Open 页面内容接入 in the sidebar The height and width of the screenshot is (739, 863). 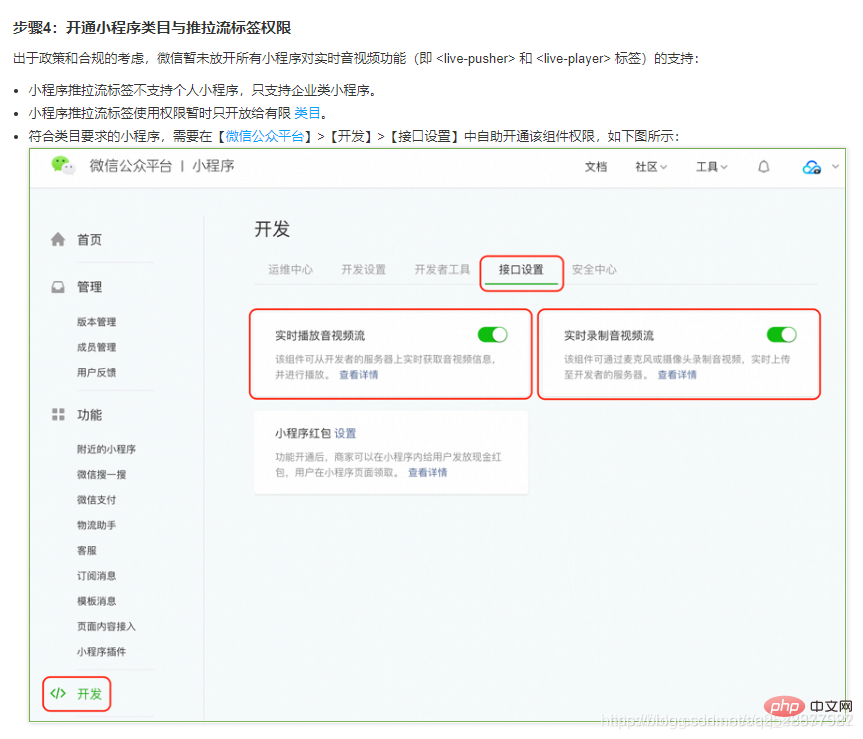click(106, 626)
